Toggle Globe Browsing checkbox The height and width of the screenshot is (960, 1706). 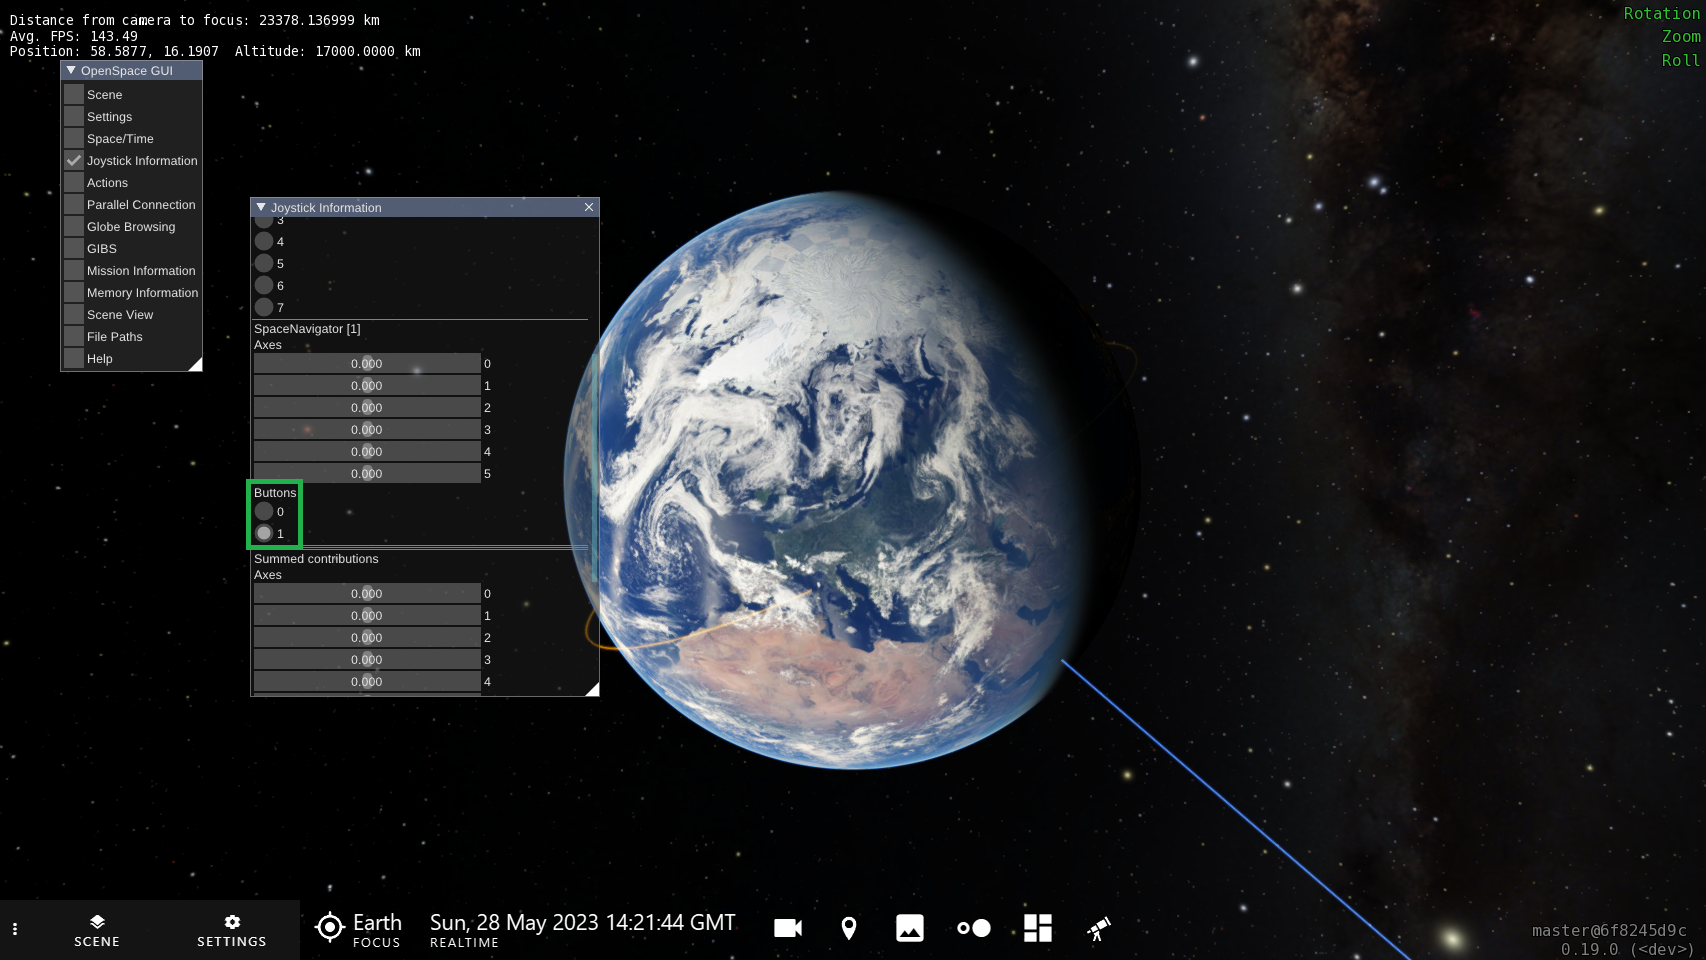[x=74, y=226]
